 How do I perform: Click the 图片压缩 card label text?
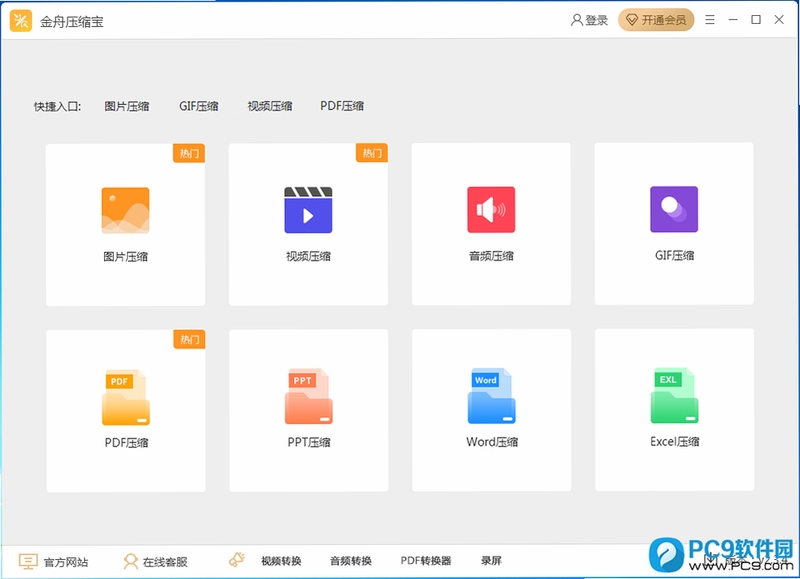(x=126, y=257)
